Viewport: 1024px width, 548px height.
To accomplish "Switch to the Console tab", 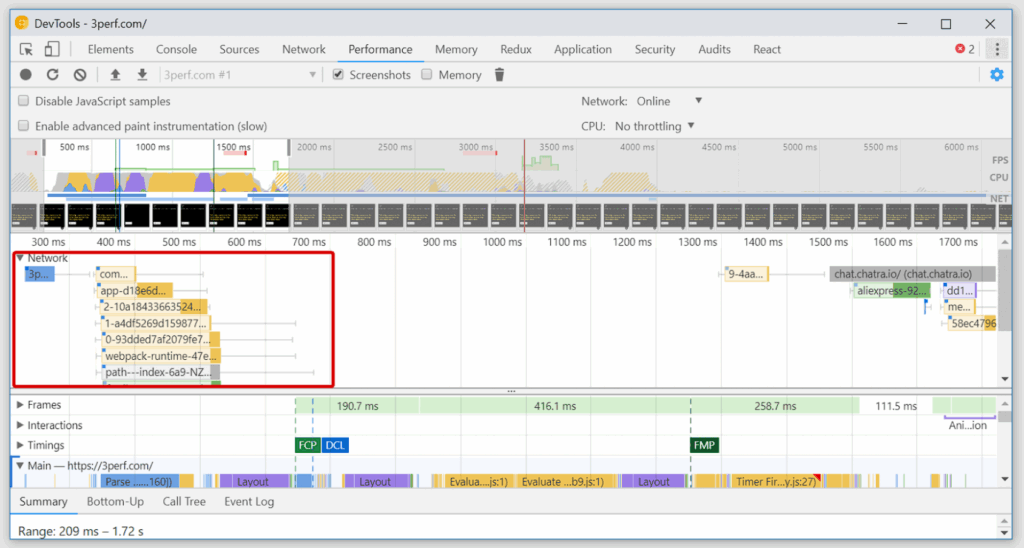I will point(176,49).
